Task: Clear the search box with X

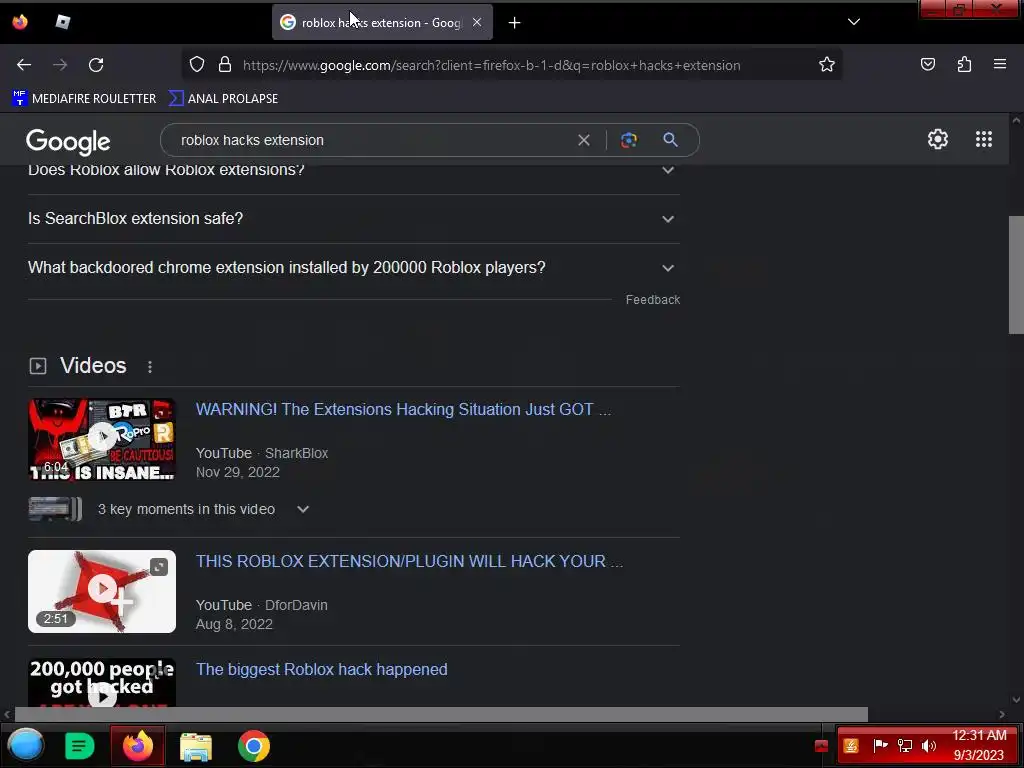Action: 584,140
